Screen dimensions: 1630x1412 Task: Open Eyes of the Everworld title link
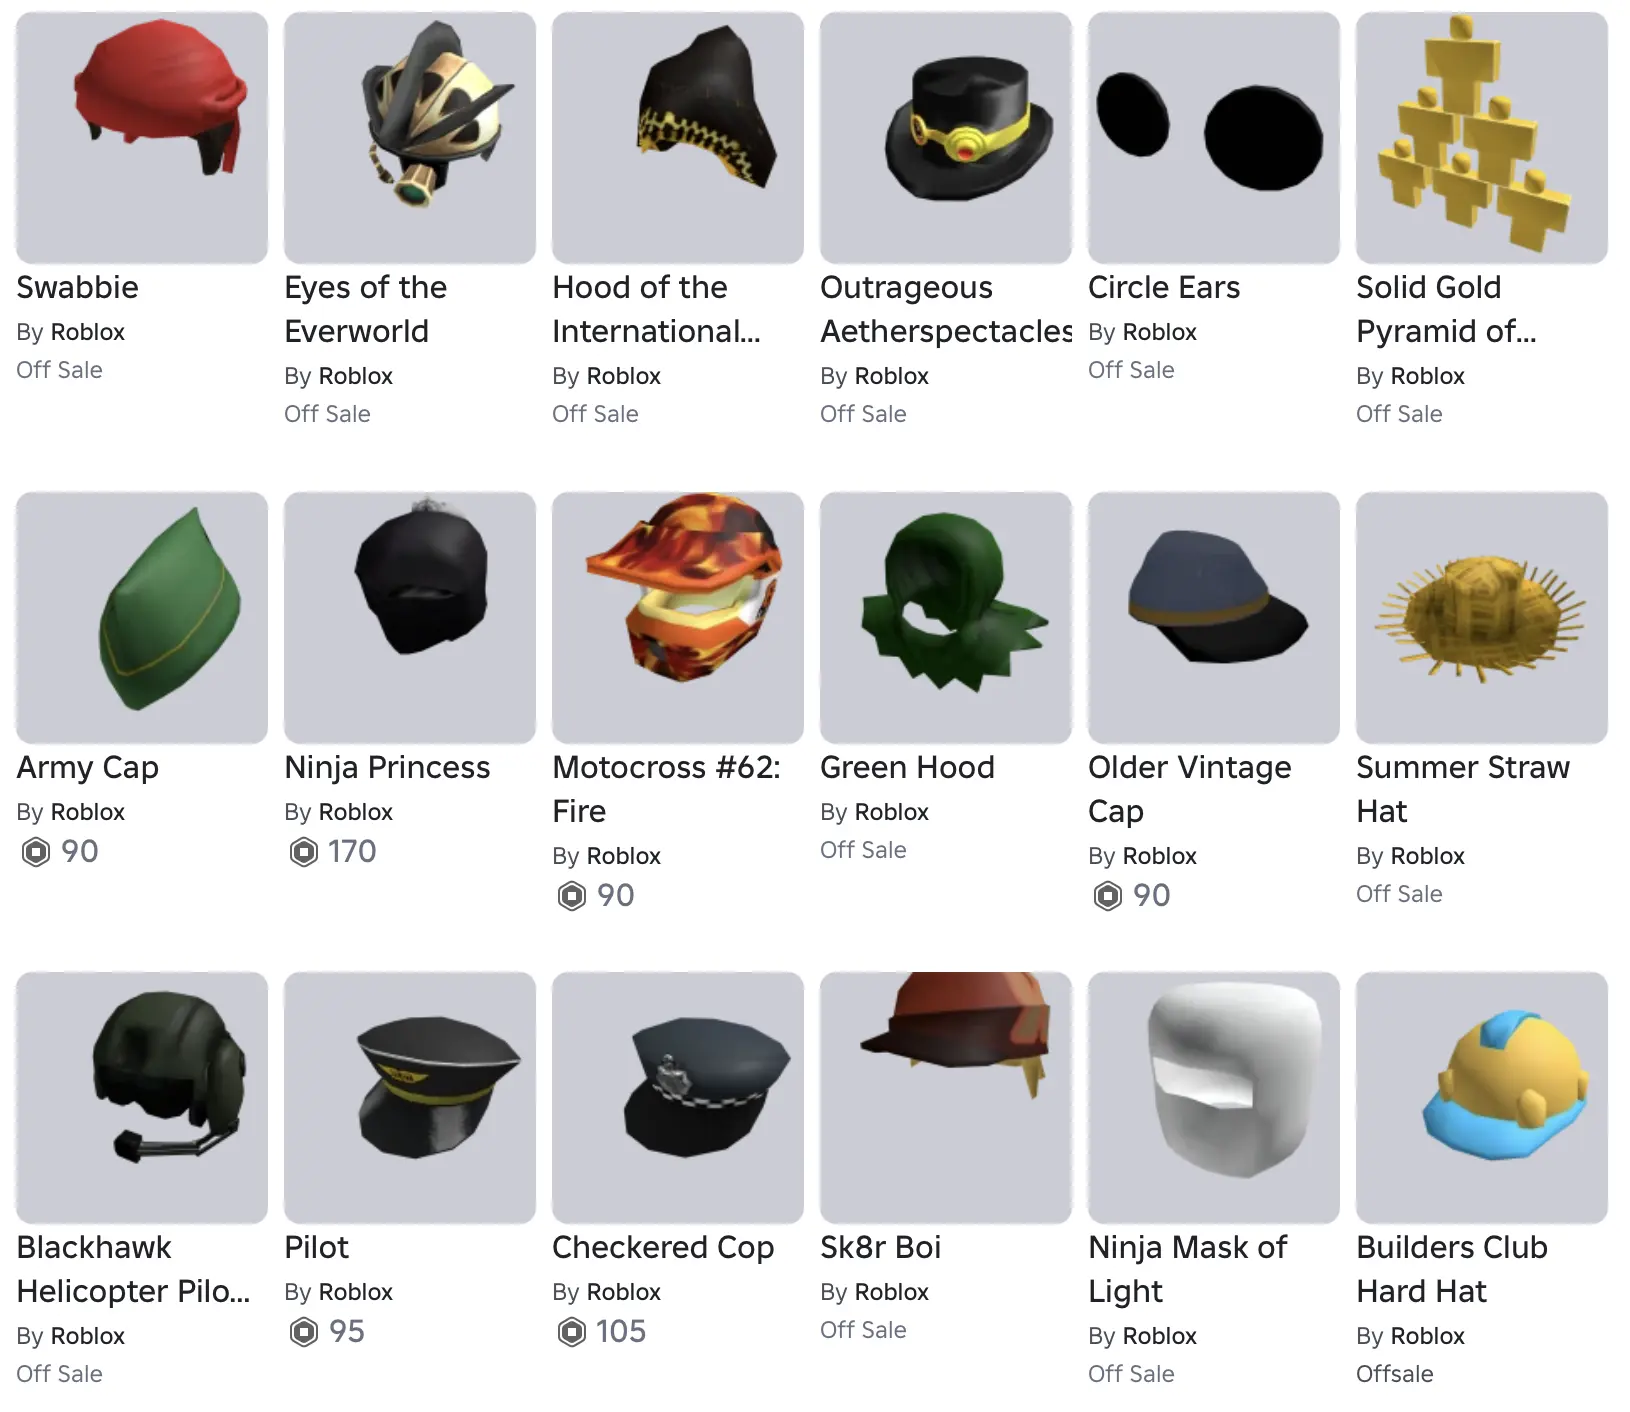[x=366, y=309]
